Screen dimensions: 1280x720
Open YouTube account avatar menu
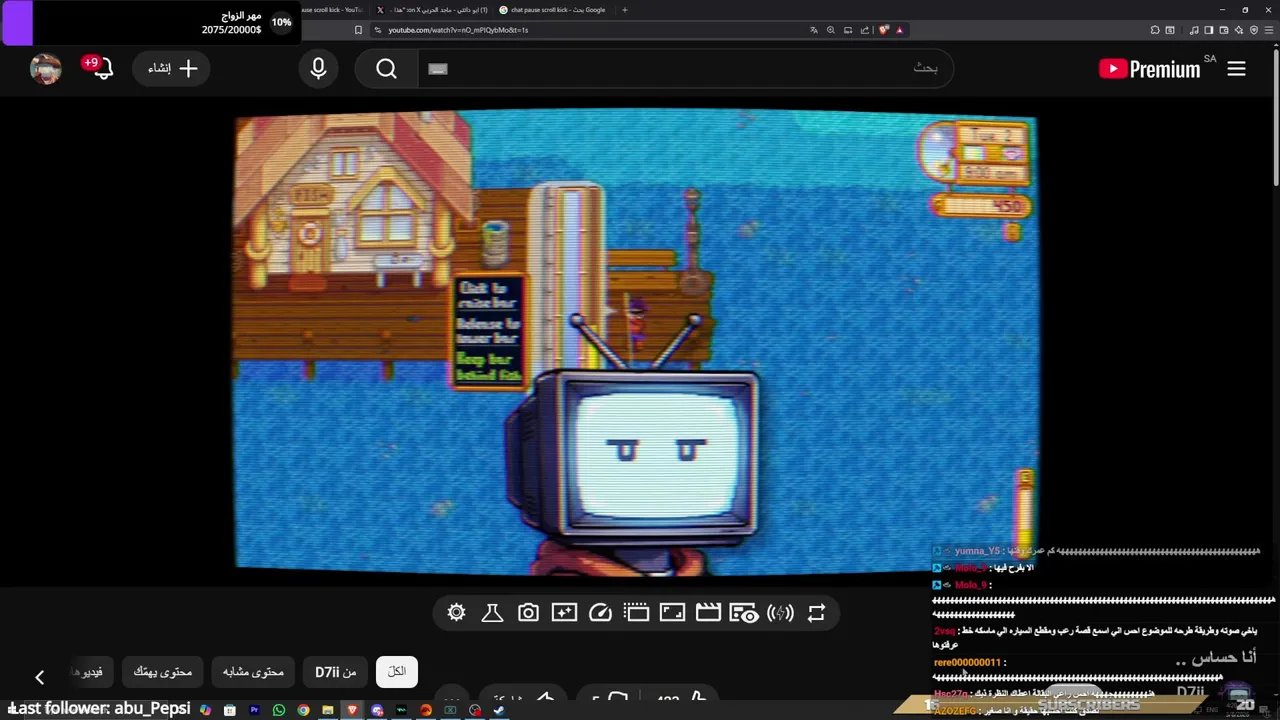pyautogui.click(x=45, y=68)
